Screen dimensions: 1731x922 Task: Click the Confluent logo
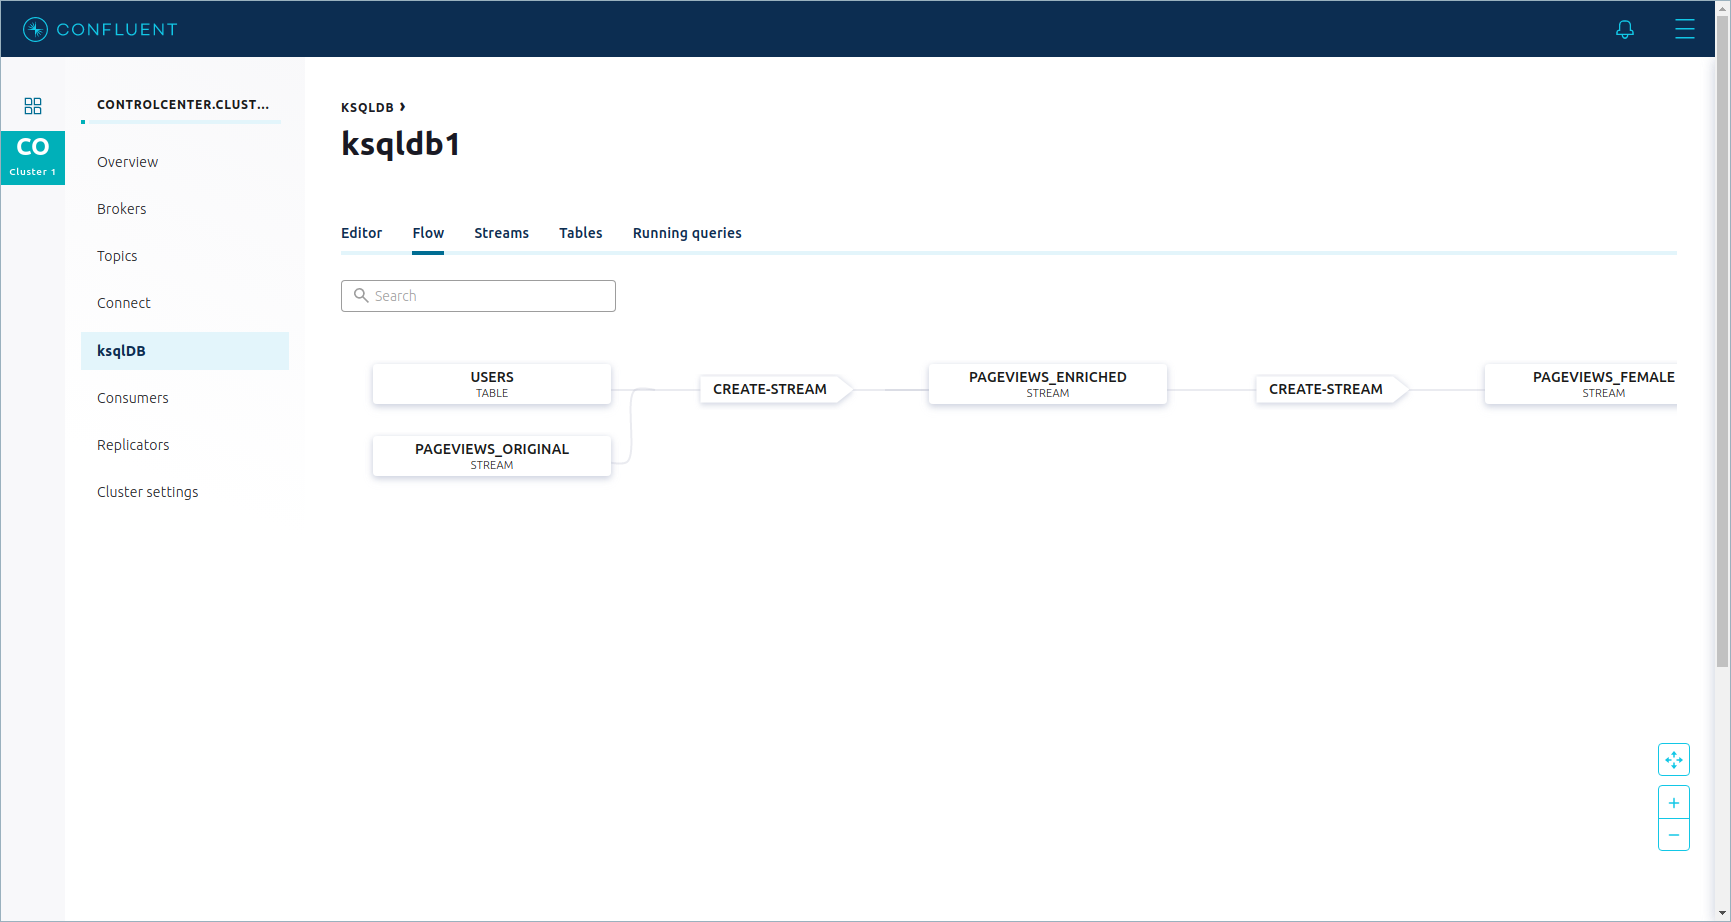tap(100, 29)
